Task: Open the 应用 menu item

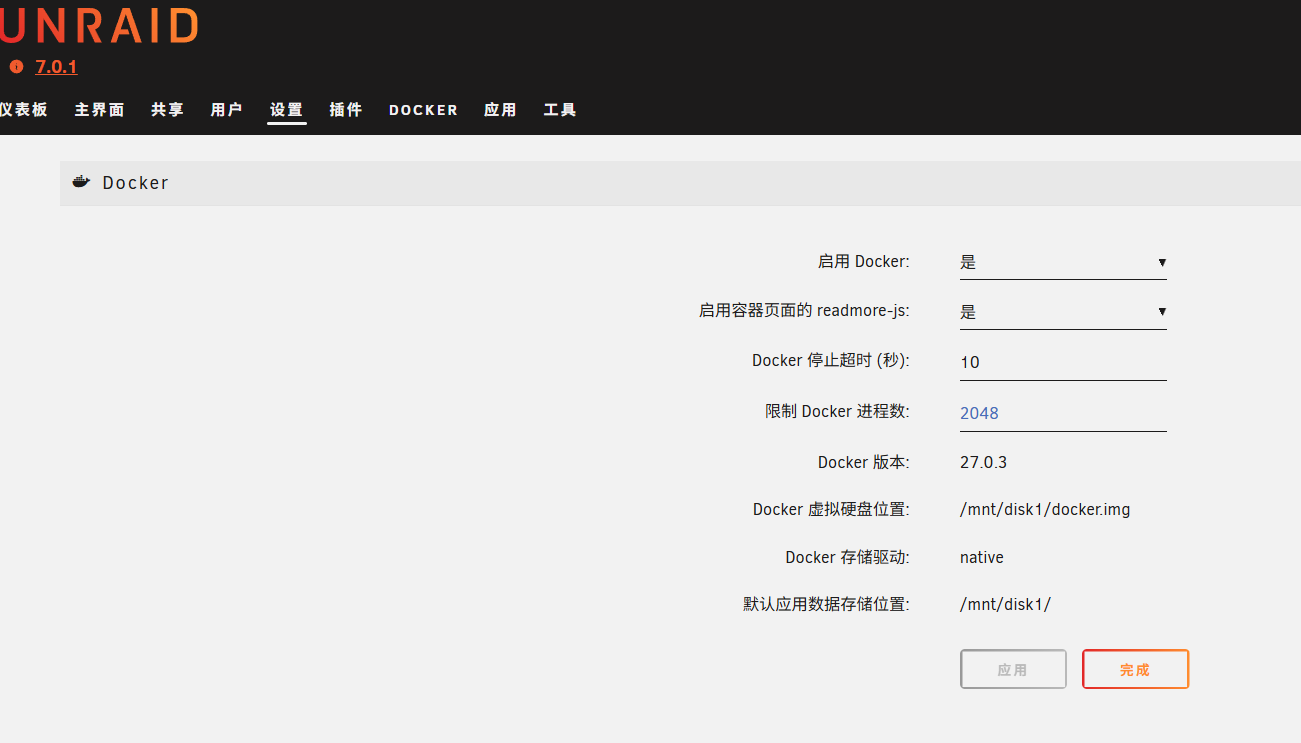Action: pyautogui.click(x=500, y=110)
